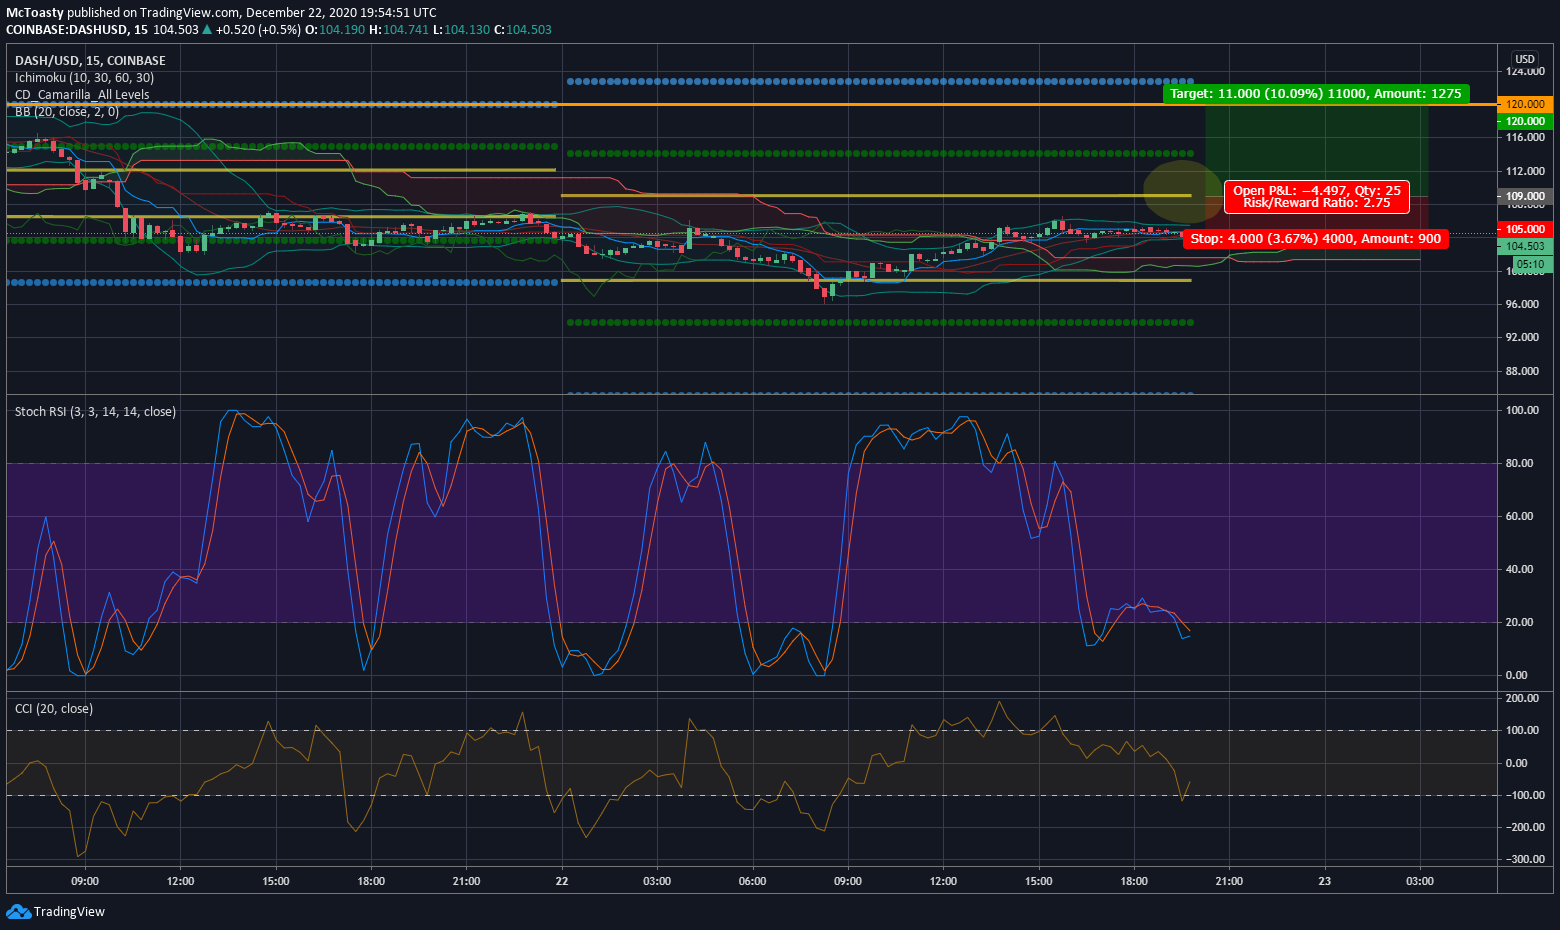This screenshot has height=930, width=1560.
Task: Click the 40.00 Stoch RSI axis value
Action: [x=1518, y=569]
